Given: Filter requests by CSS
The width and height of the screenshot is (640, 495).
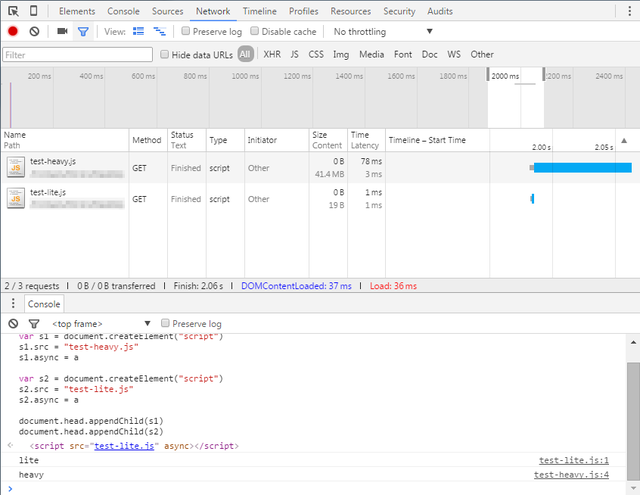Looking at the screenshot, I should (316, 54).
